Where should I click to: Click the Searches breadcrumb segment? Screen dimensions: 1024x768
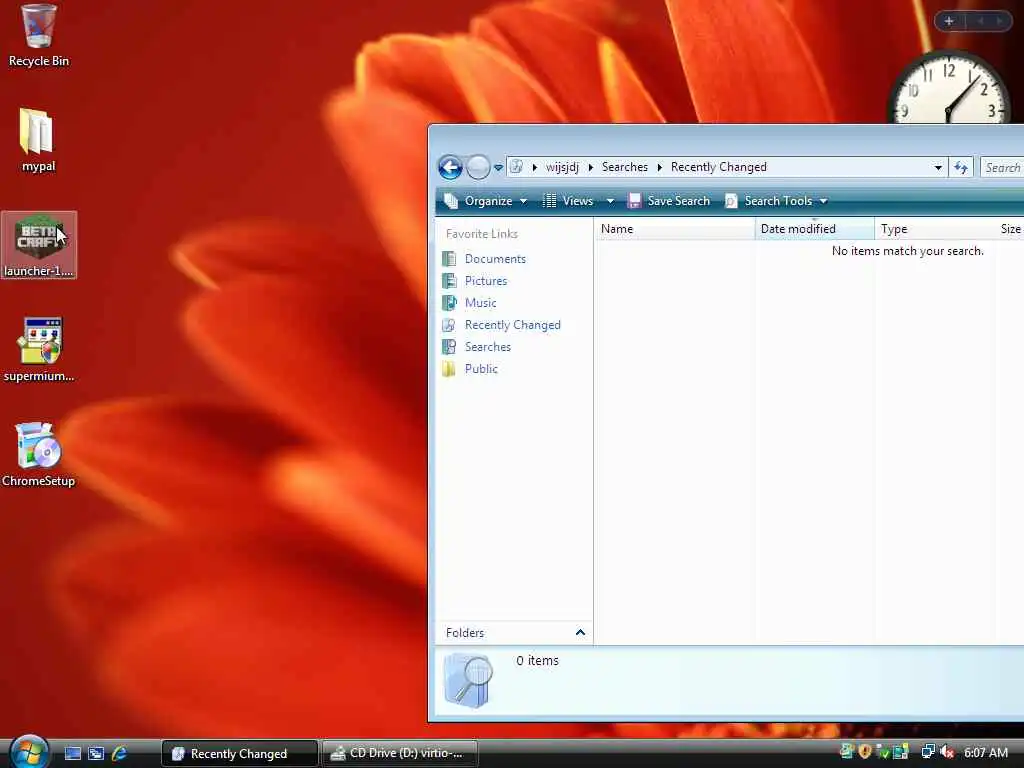[x=624, y=167]
